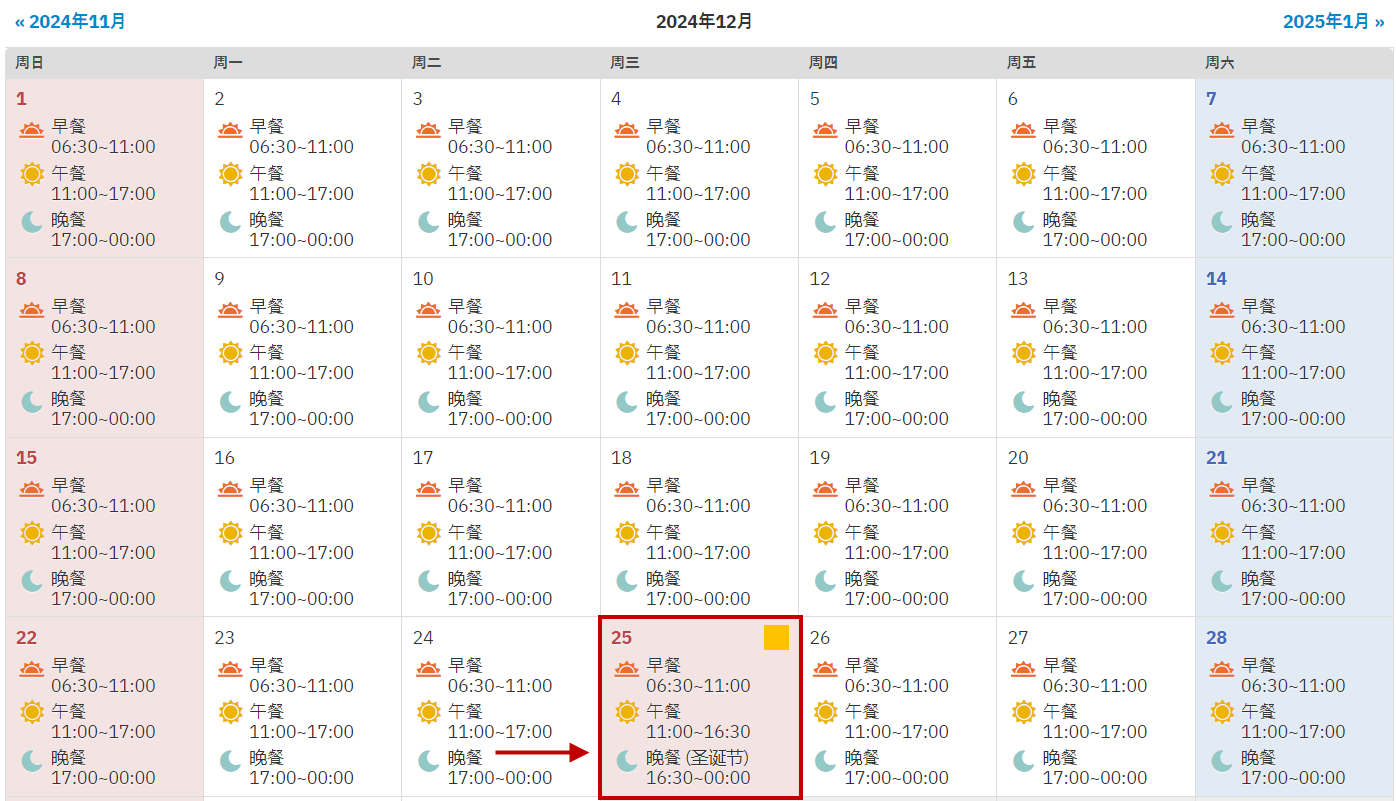This screenshot has height=801, width=1396.
Task: Select date number 12 in the calendar
Action: point(820,279)
